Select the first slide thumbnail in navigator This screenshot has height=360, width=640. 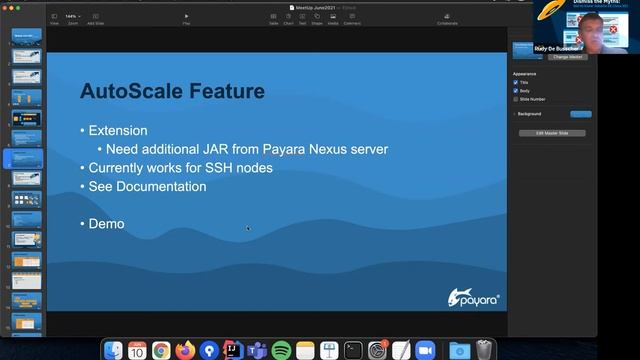point(27,36)
